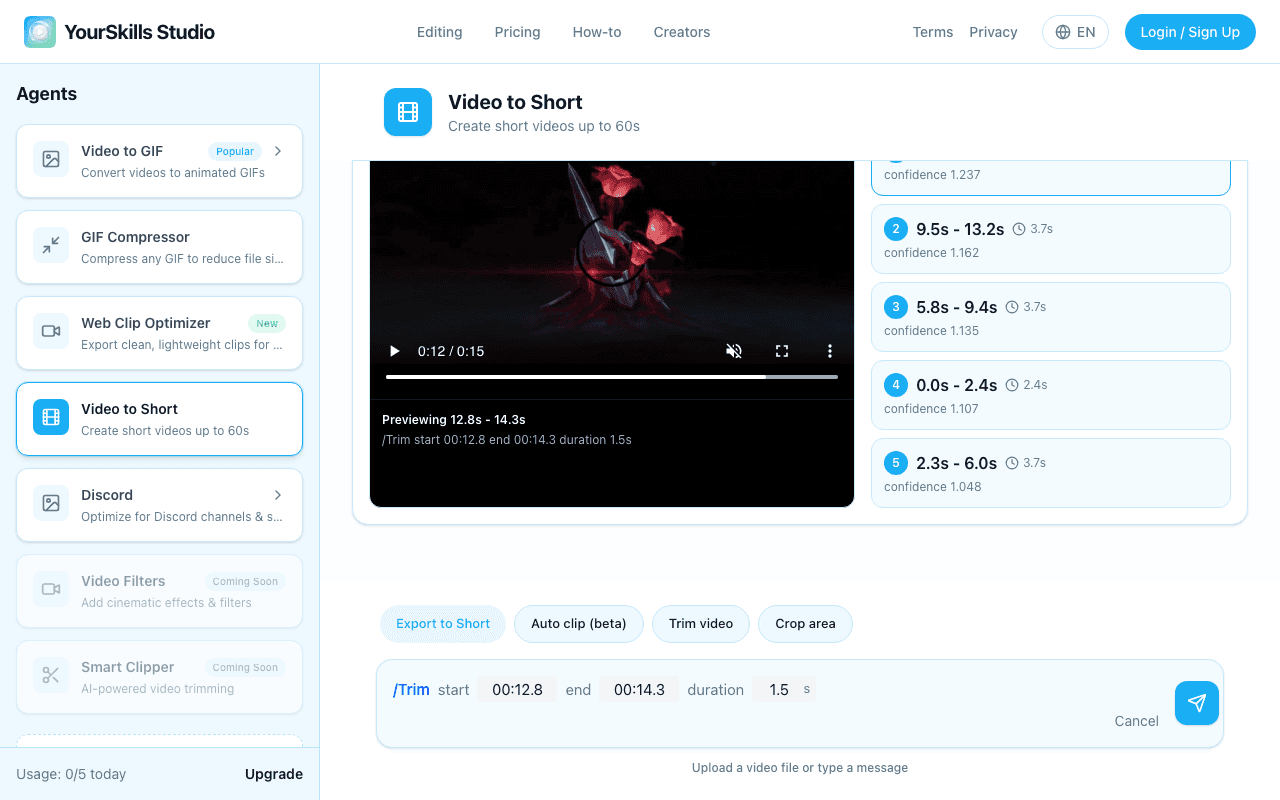Click the Video to GIF image icon
Image resolution: width=1280 pixels, height=800 pixels.
(51, 159)
